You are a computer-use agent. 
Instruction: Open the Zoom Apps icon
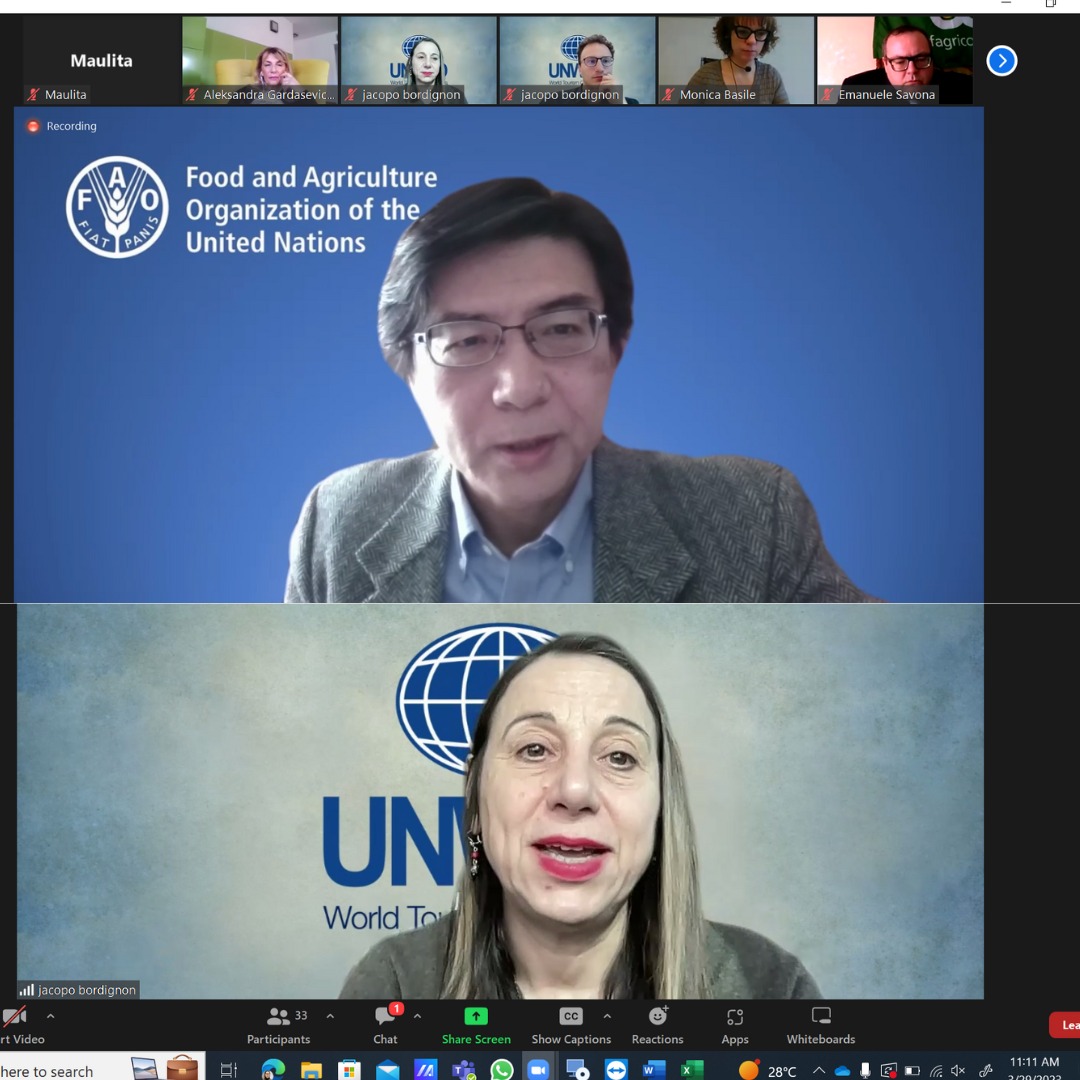pos(735,1017)
